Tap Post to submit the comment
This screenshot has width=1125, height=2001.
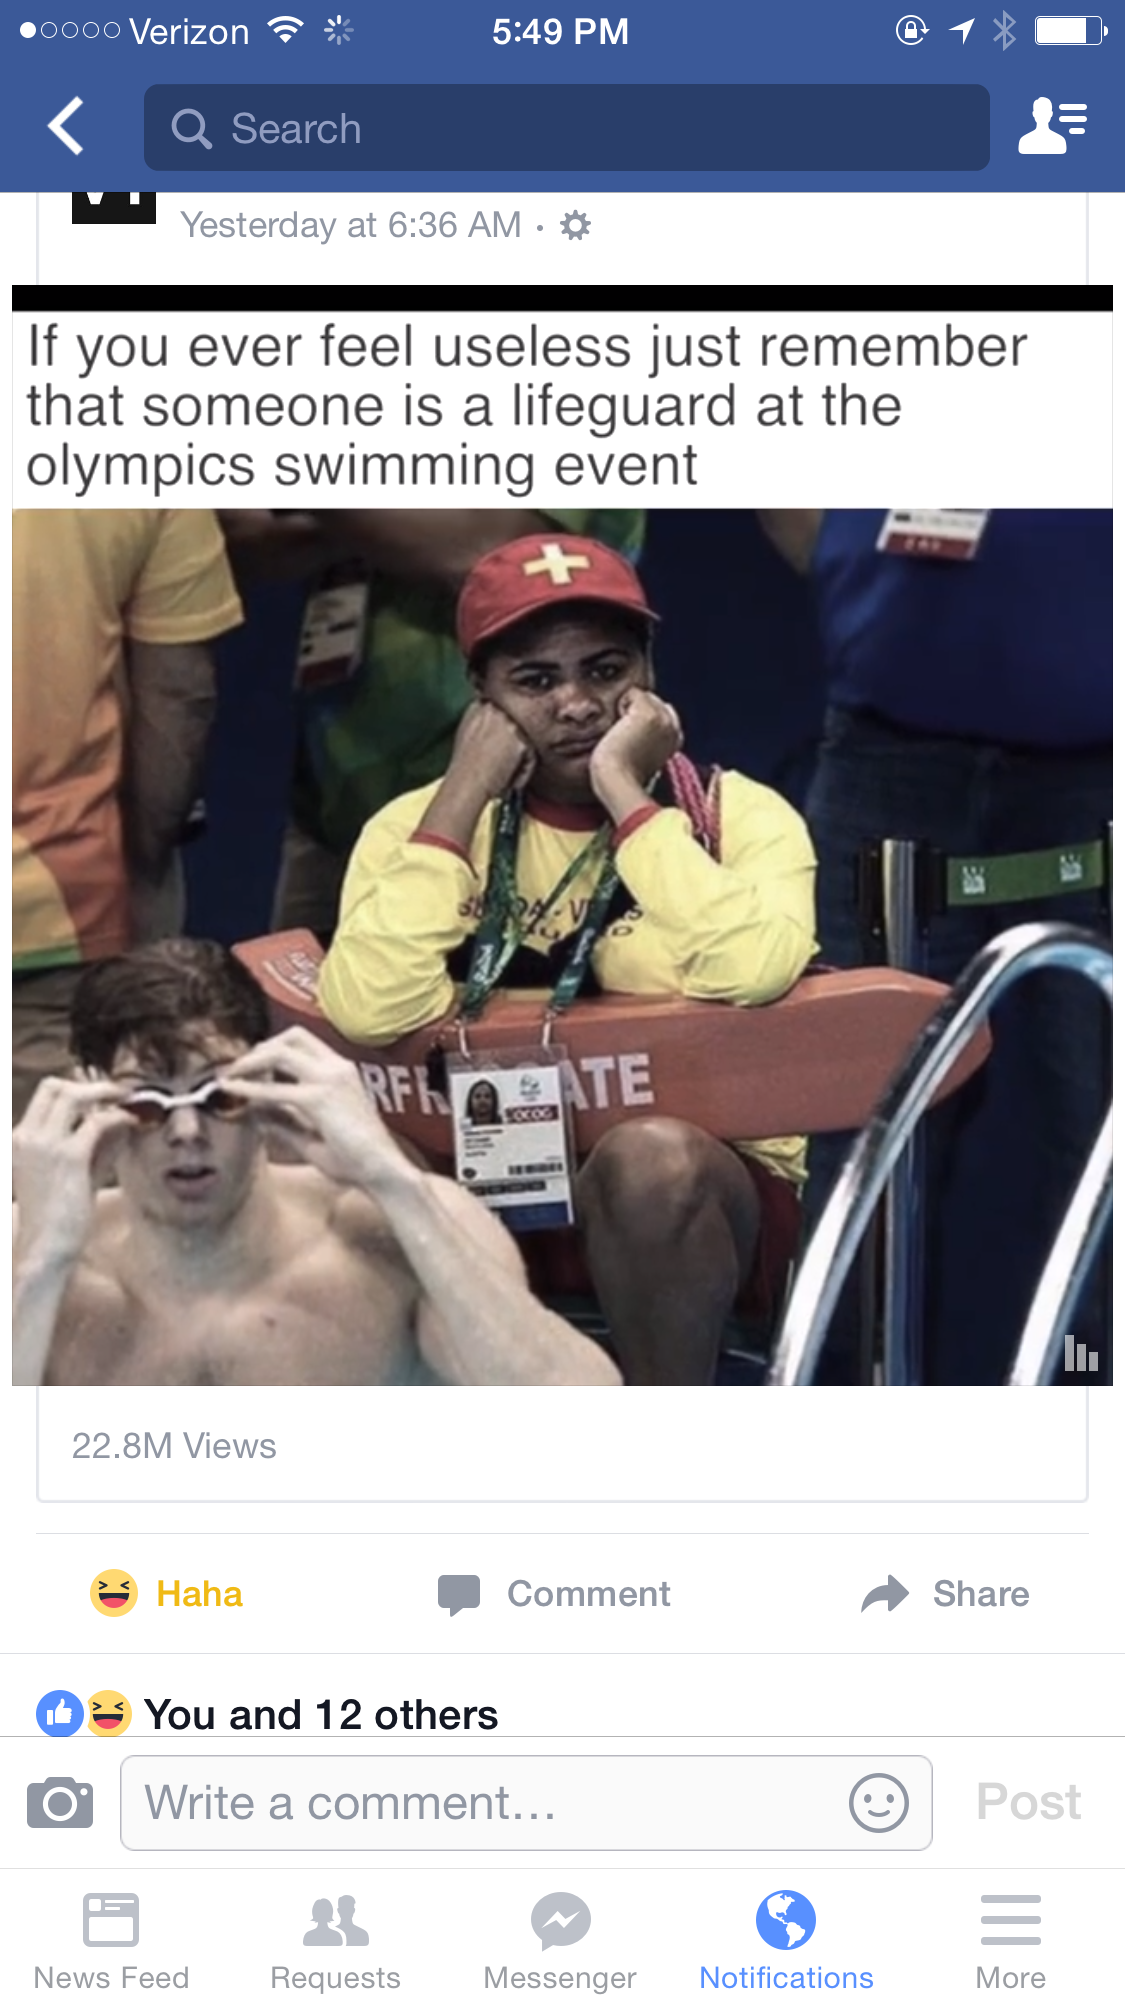click(1028, 1802)
